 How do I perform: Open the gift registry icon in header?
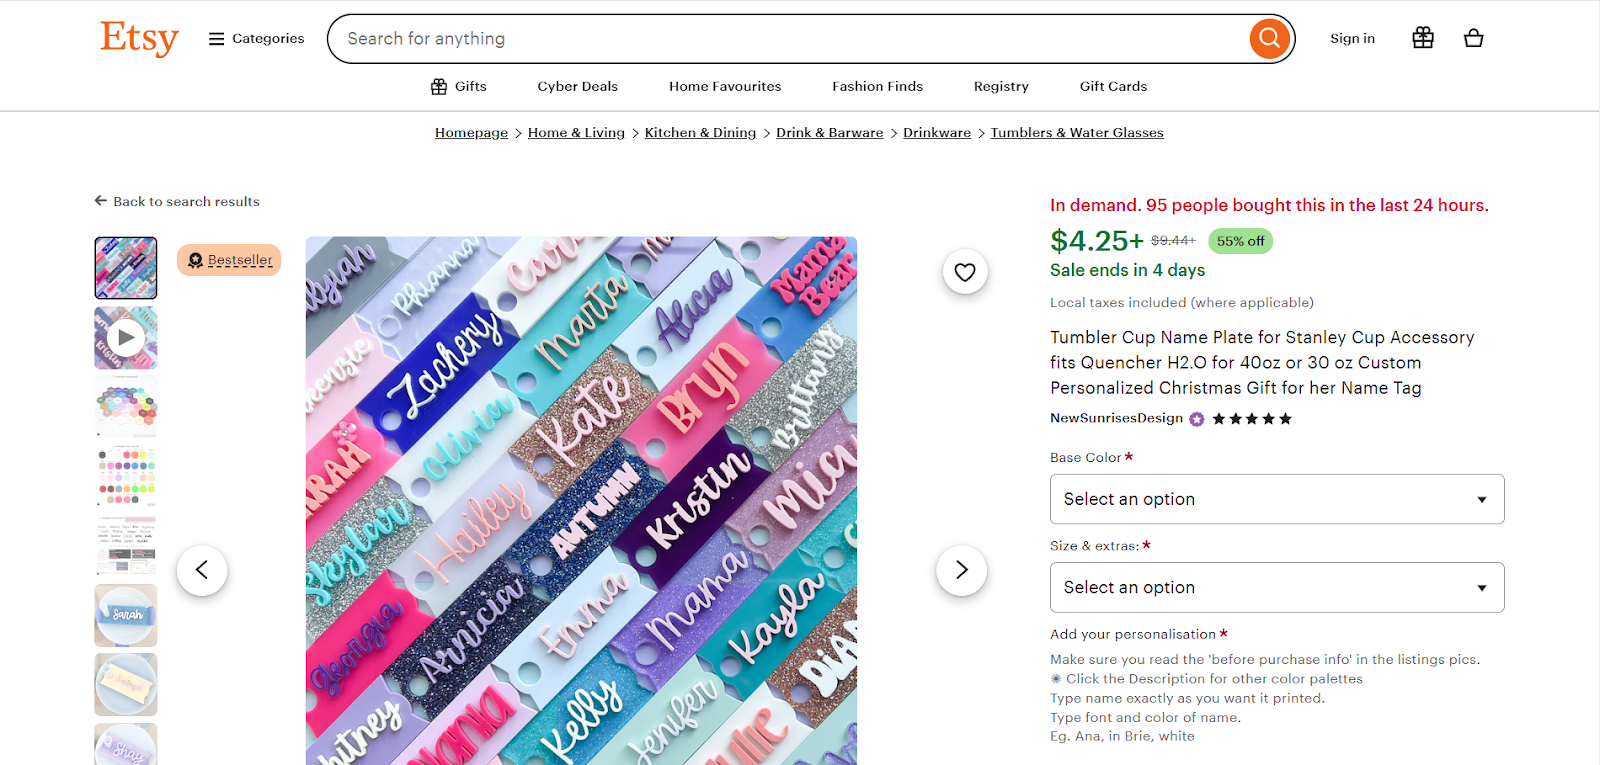pos(1423,38)
